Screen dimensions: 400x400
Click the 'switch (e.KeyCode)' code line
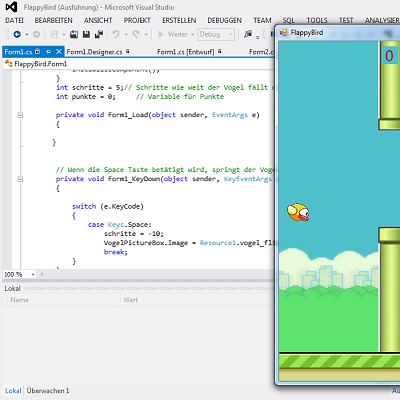pos(108,206)
